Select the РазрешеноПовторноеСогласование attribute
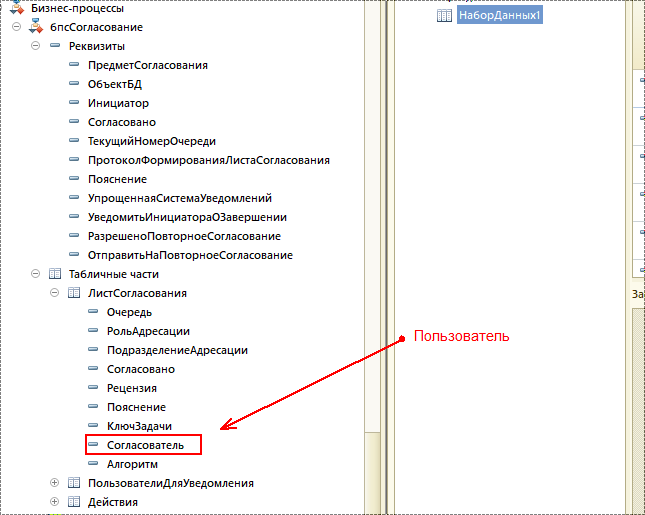 (x=184, y=236)
